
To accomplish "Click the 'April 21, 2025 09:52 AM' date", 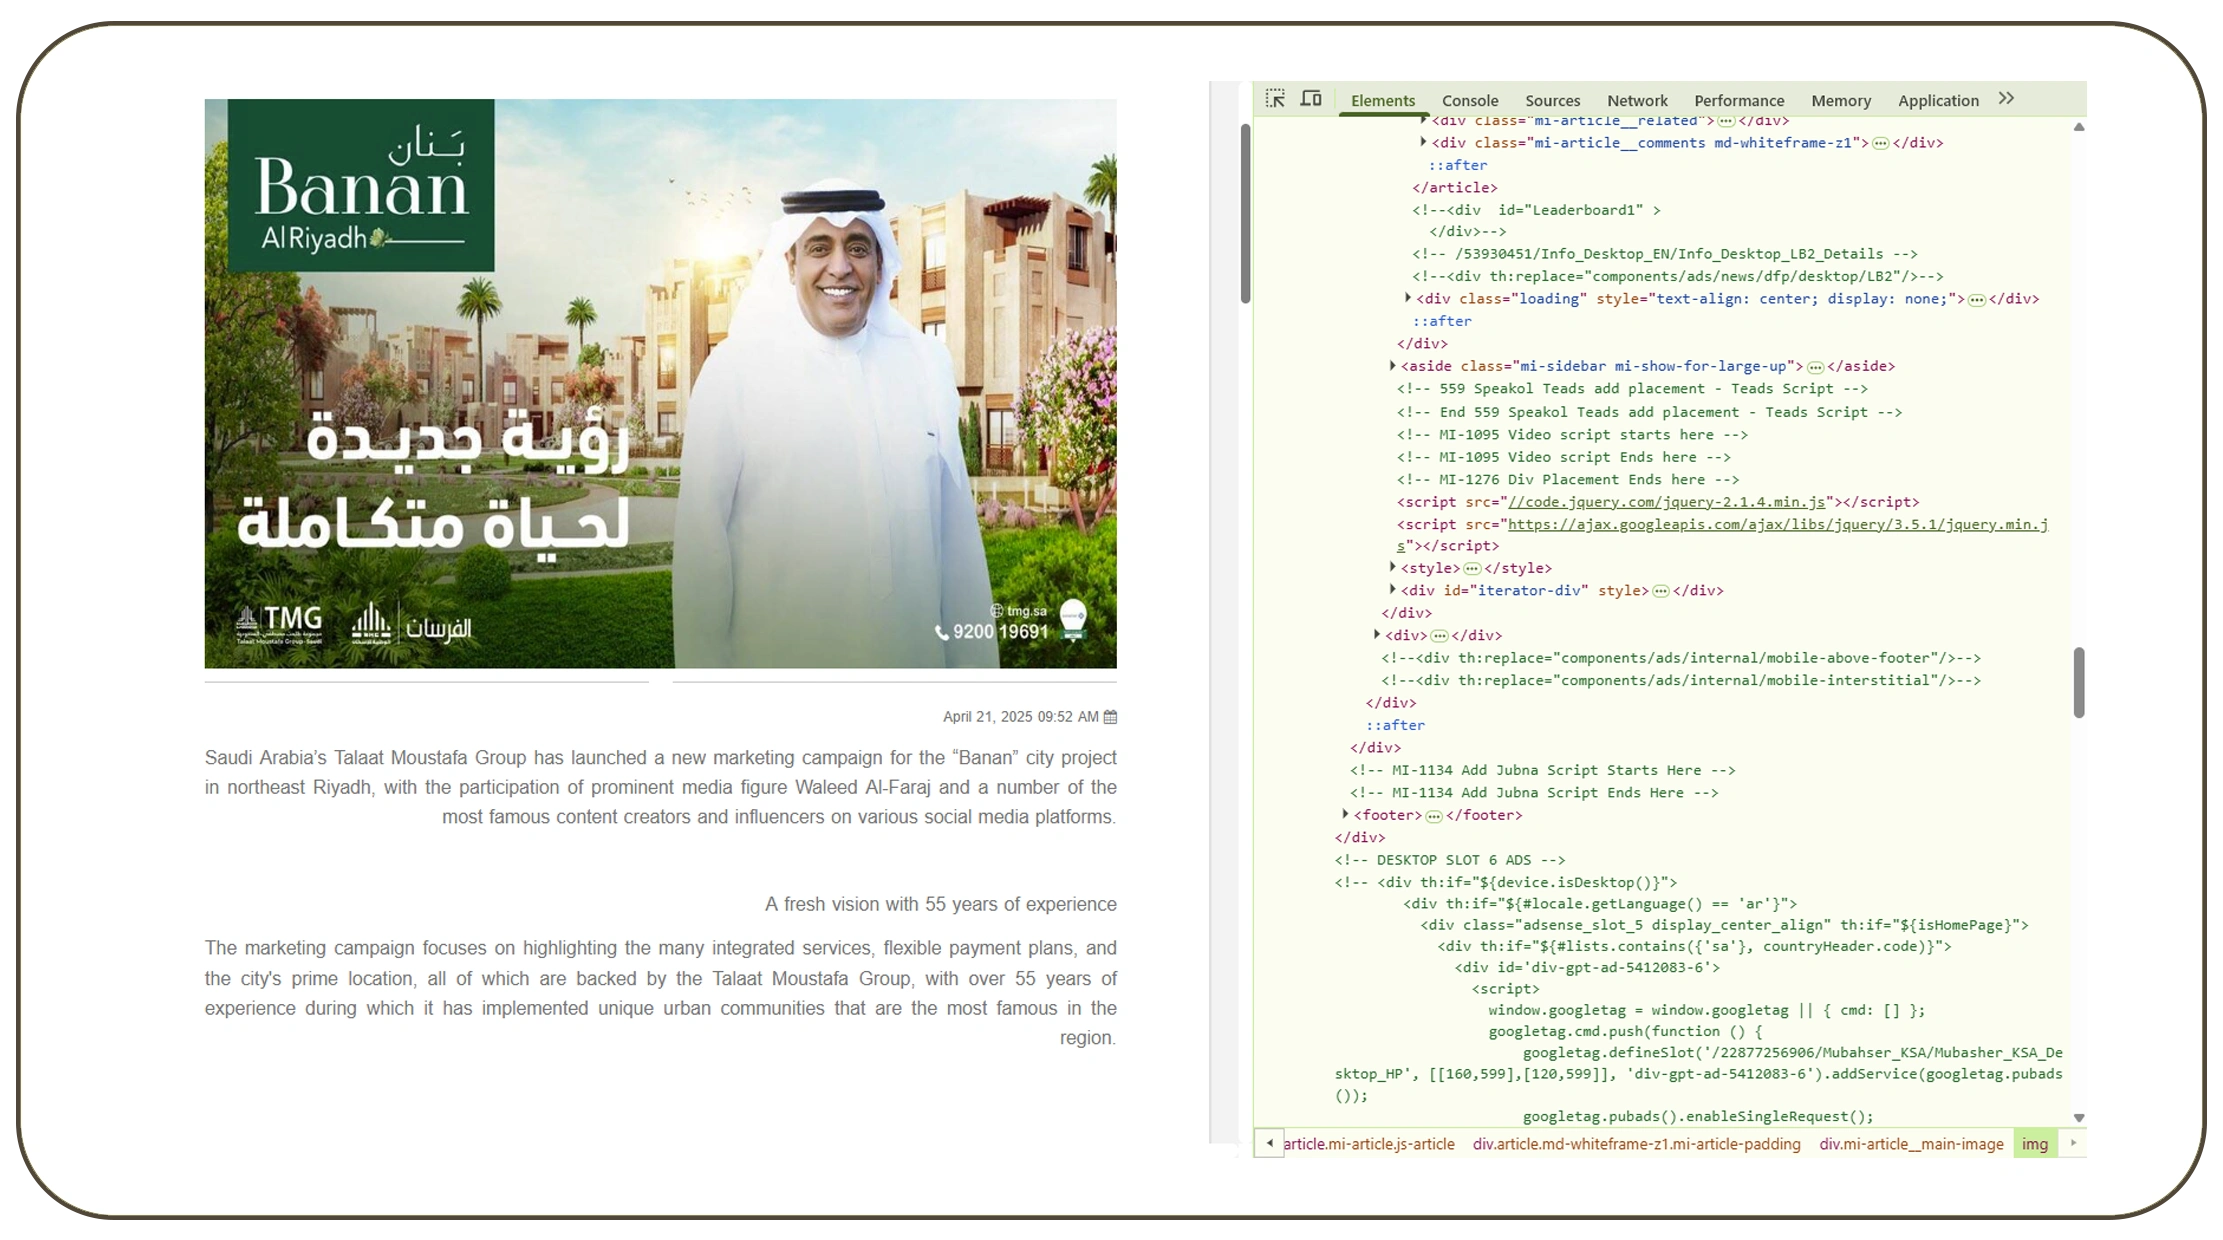I will coord(1021,717).
